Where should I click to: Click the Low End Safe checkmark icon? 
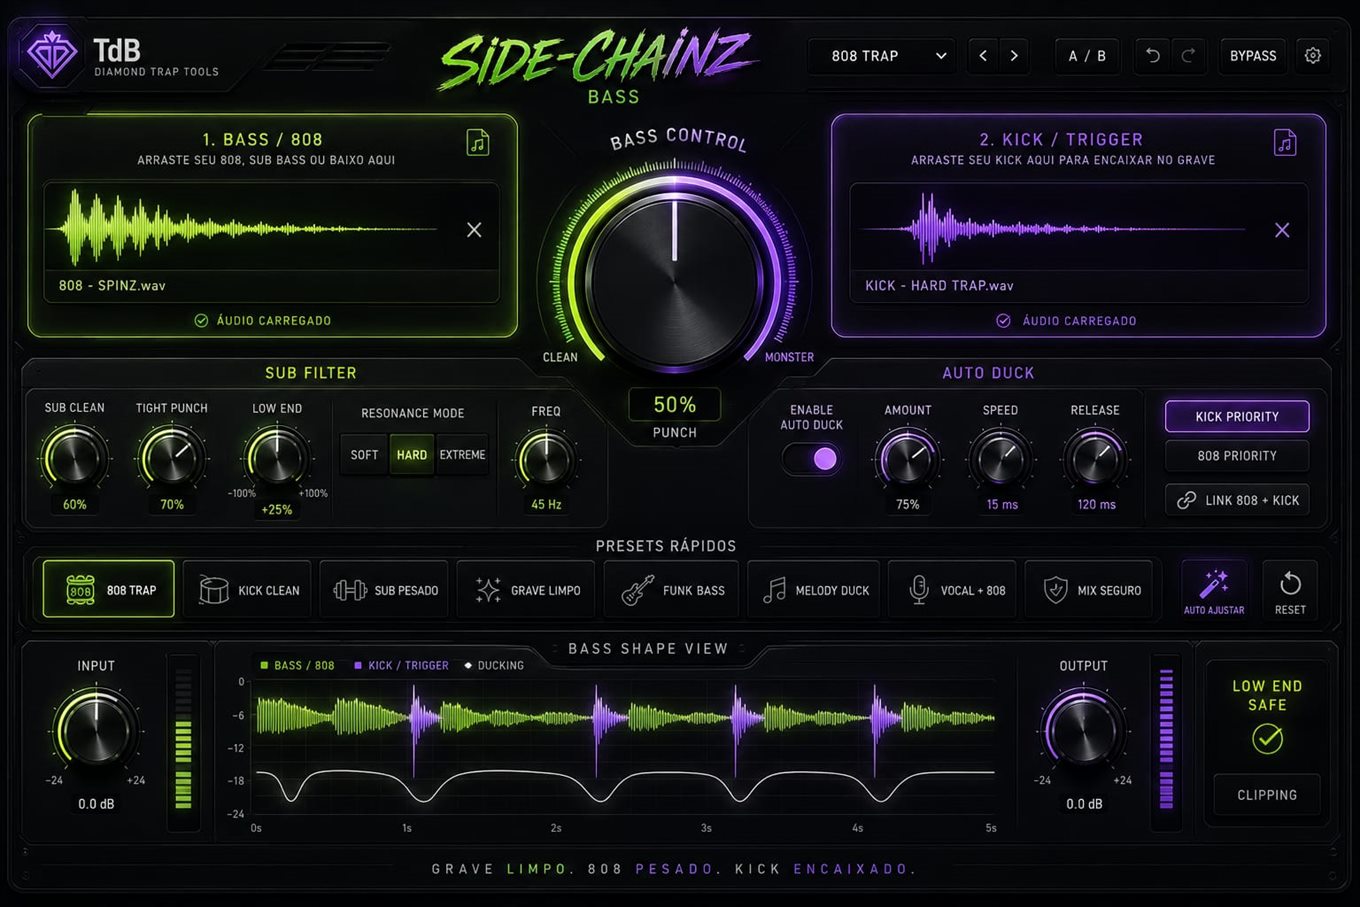[1267, 739]
